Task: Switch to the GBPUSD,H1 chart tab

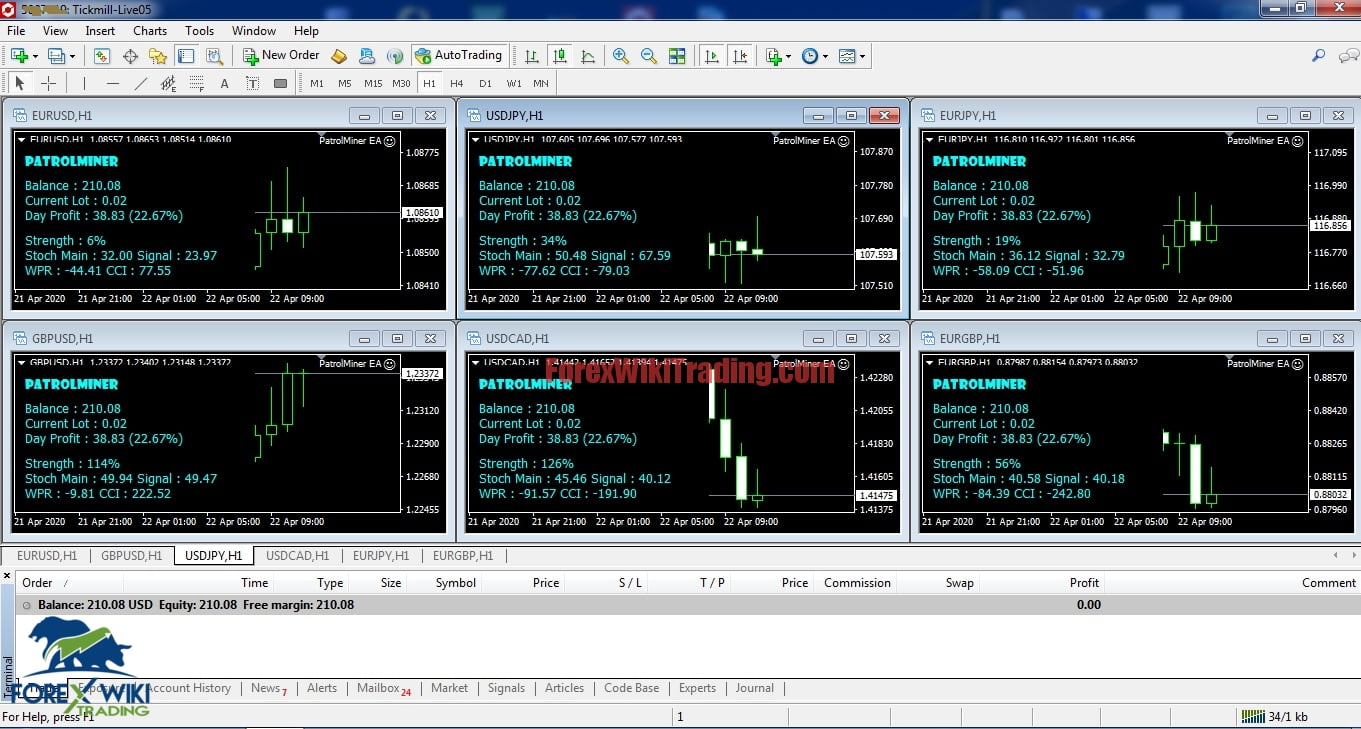Action: tap(131, 556)
